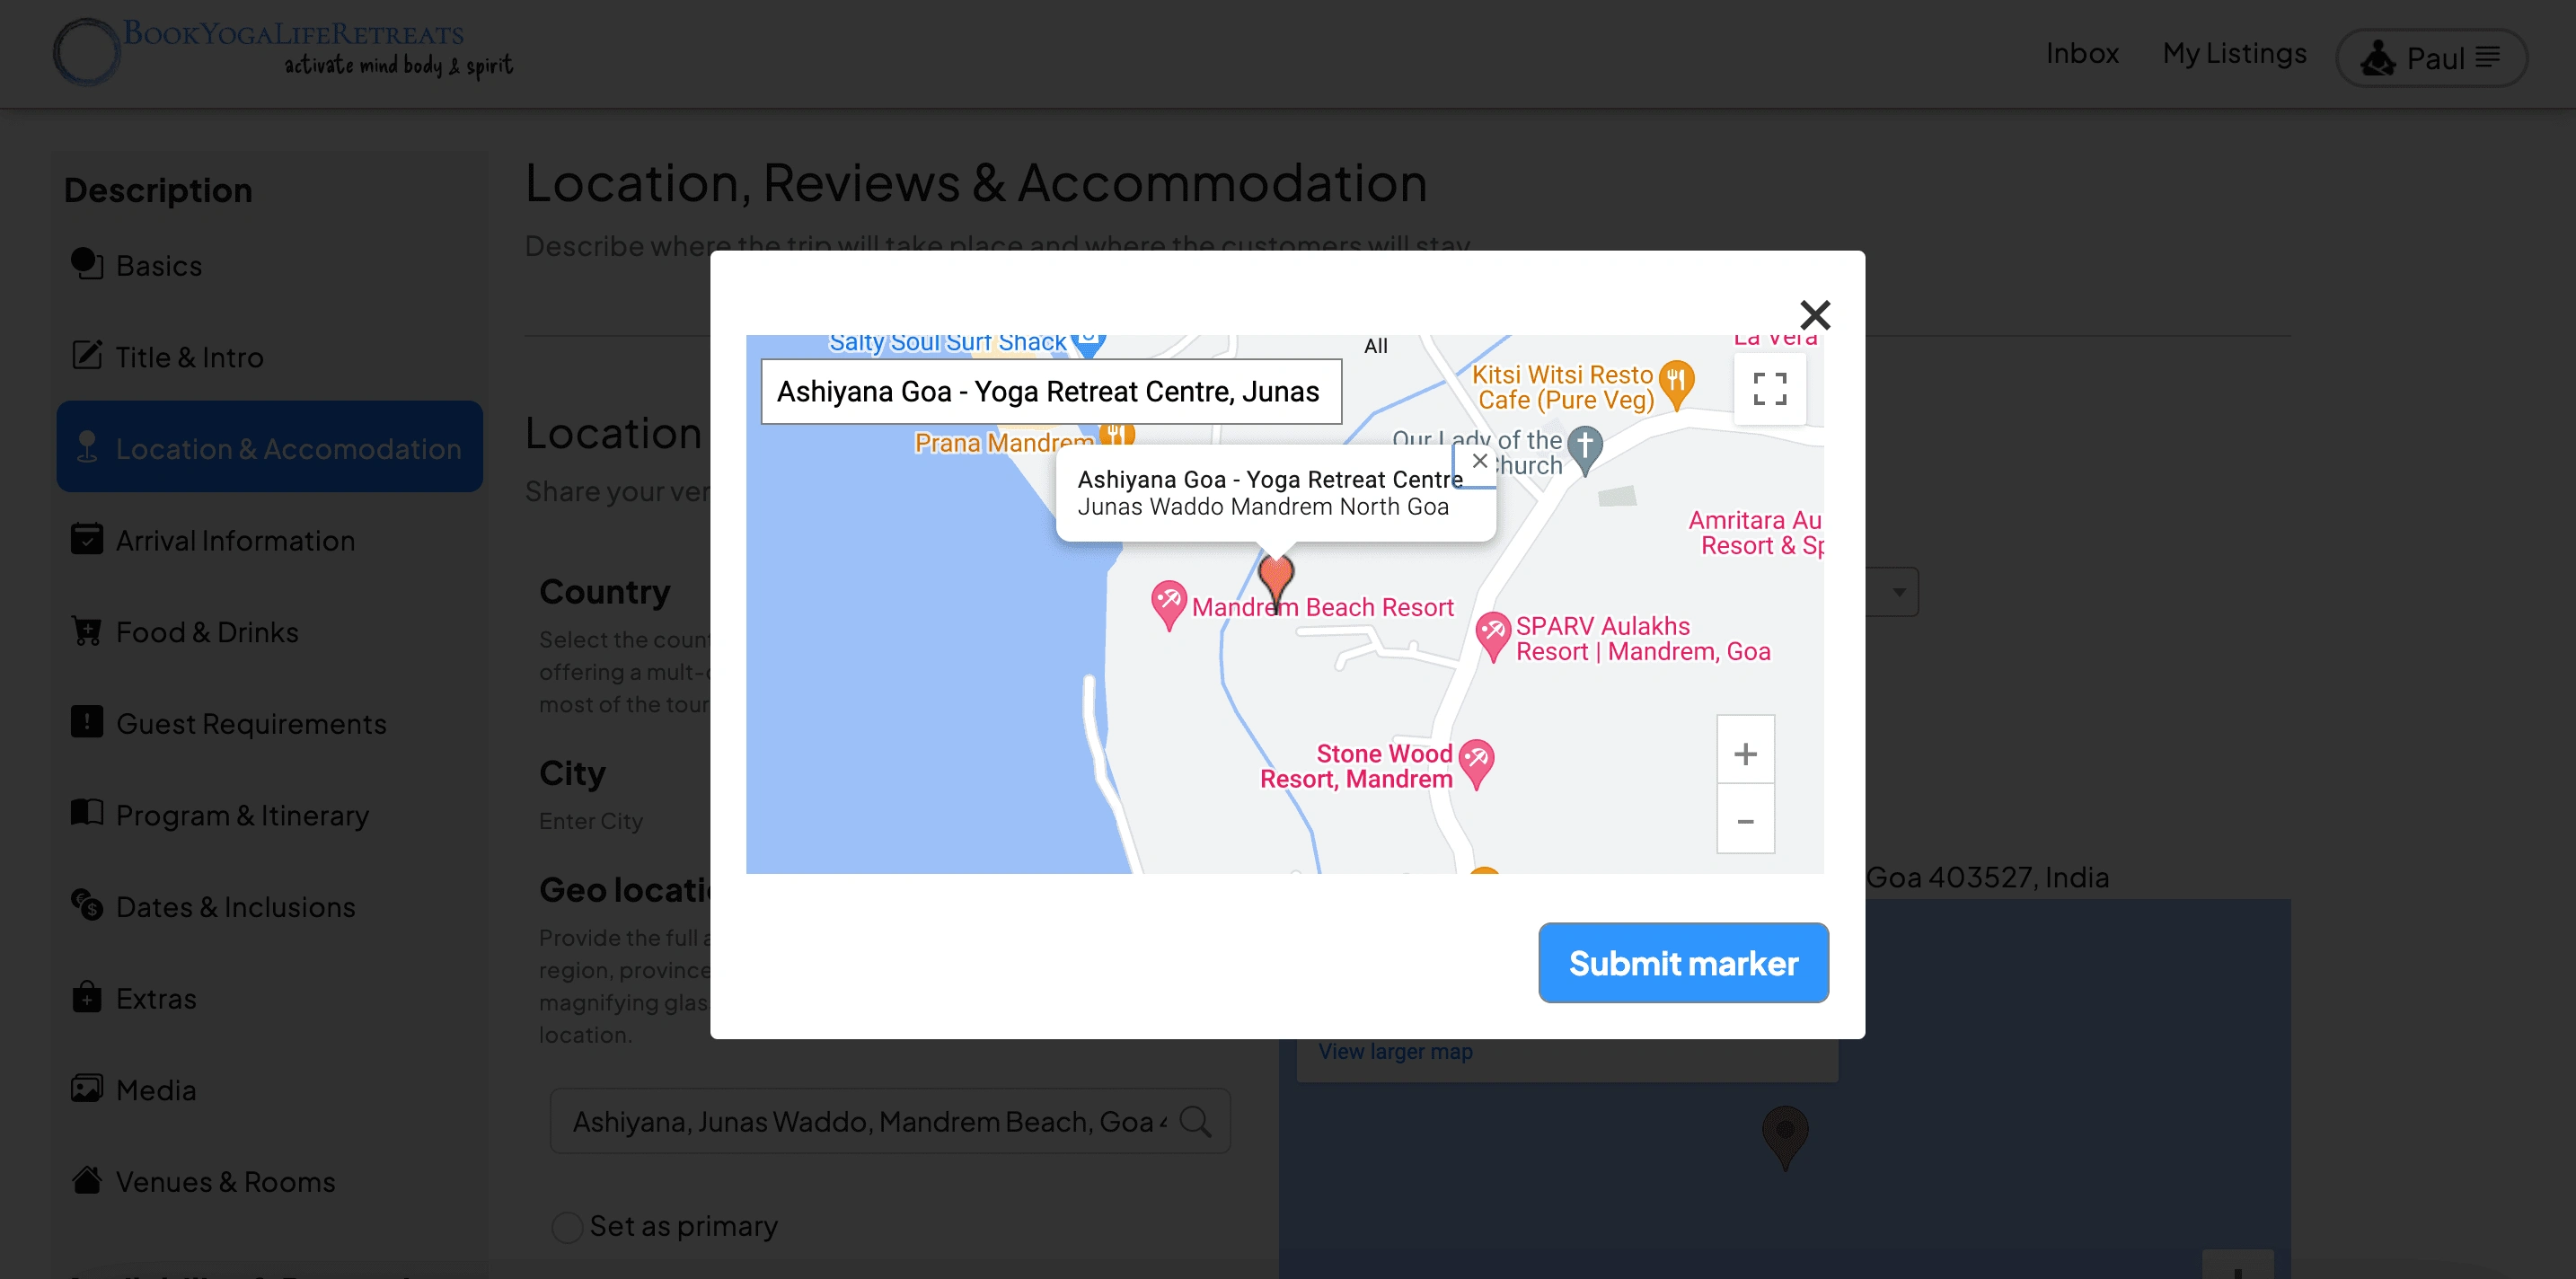Zoom out on the dialog map

[x=1745, y=820]
